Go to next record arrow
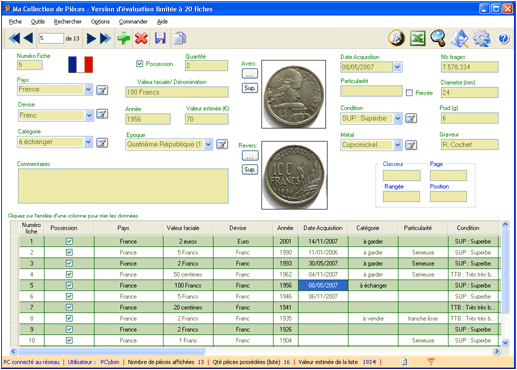Screen dimensions: 517x370 tap(91, 38)
